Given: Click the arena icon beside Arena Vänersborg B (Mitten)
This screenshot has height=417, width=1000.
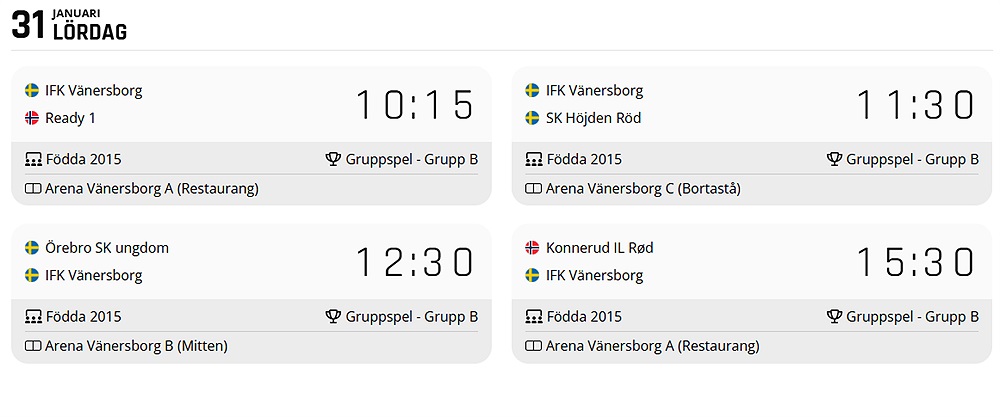Looking at the screenshot, I should pyautogui.click(x=33, y=346).
